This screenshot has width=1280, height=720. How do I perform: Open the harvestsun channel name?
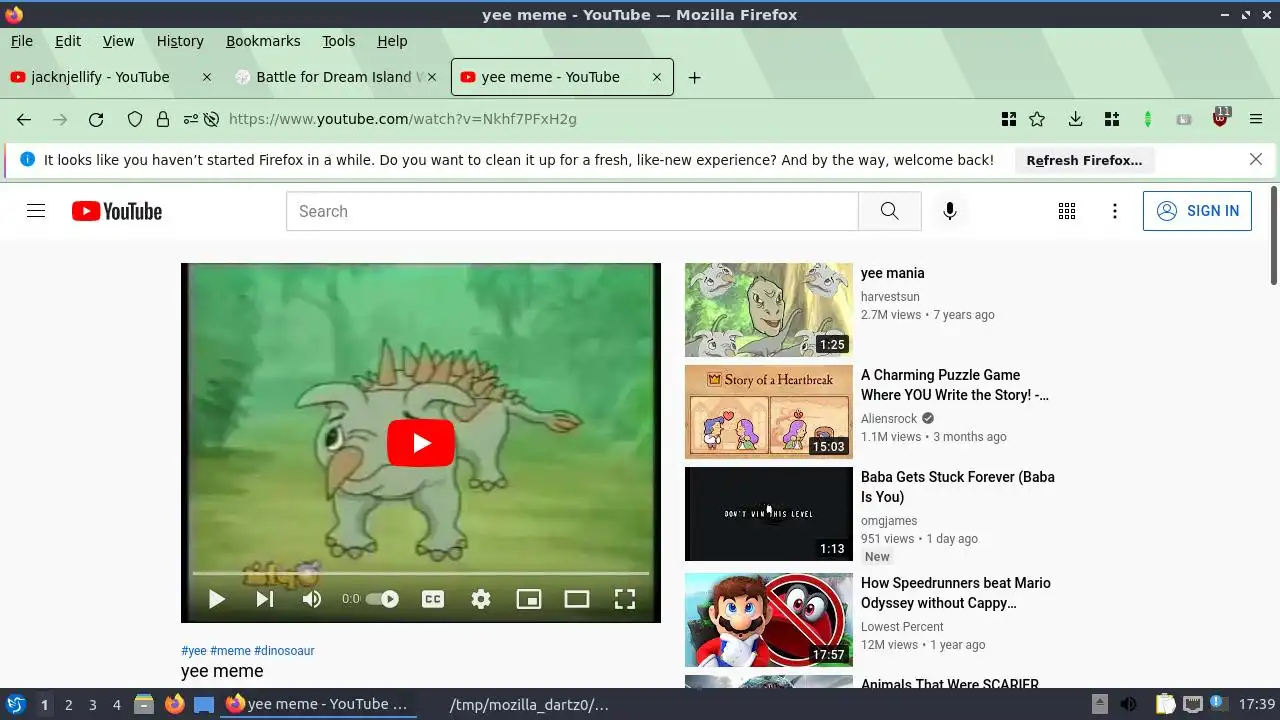click(x=890, y=297)
